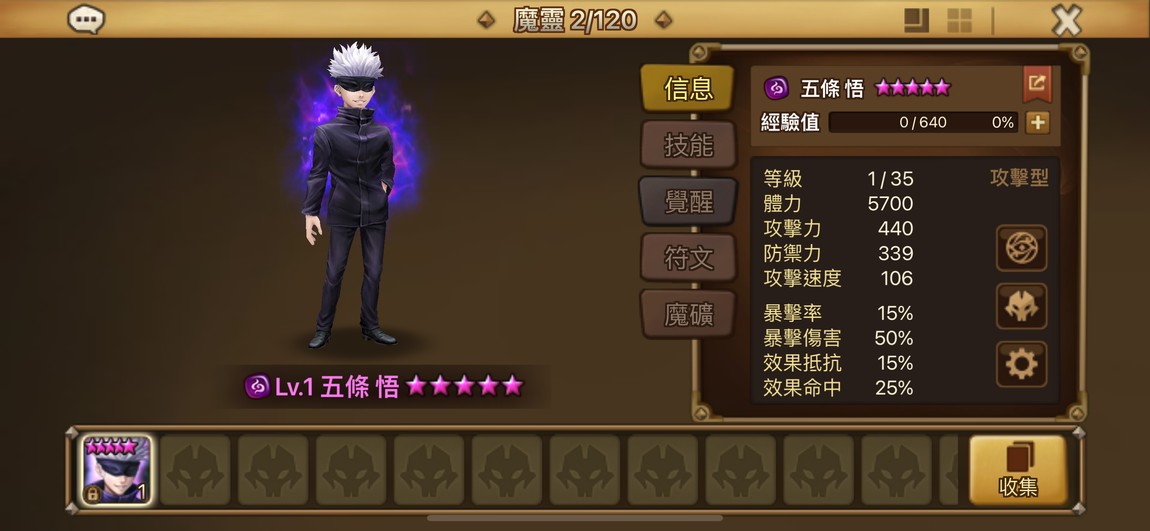Close the monster screen with the X
Image resolution: width=1150 pixels, height=531 pixels.
(1066, 20)
